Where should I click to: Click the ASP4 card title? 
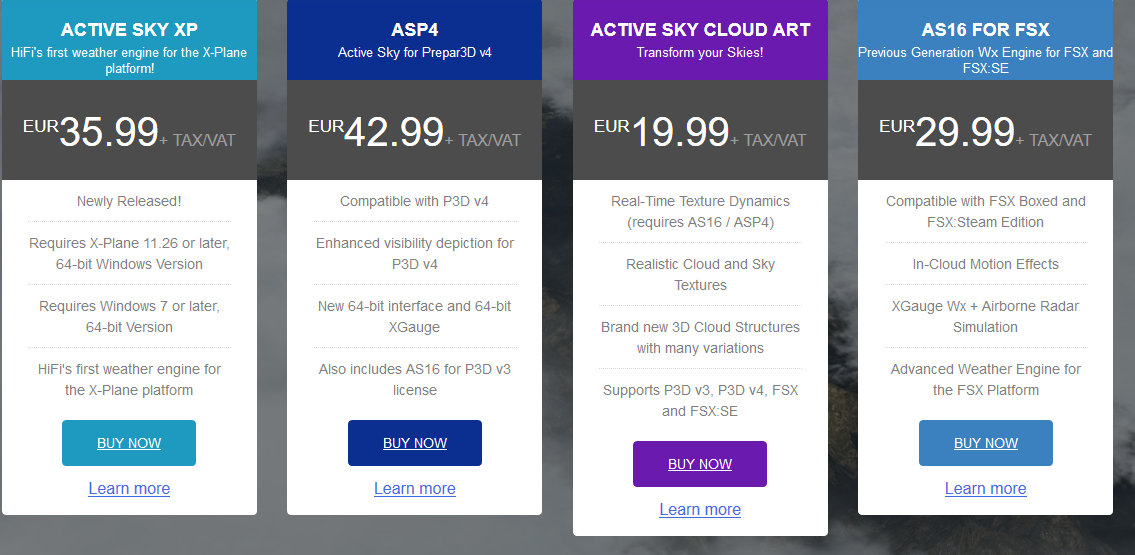[415, 30]
